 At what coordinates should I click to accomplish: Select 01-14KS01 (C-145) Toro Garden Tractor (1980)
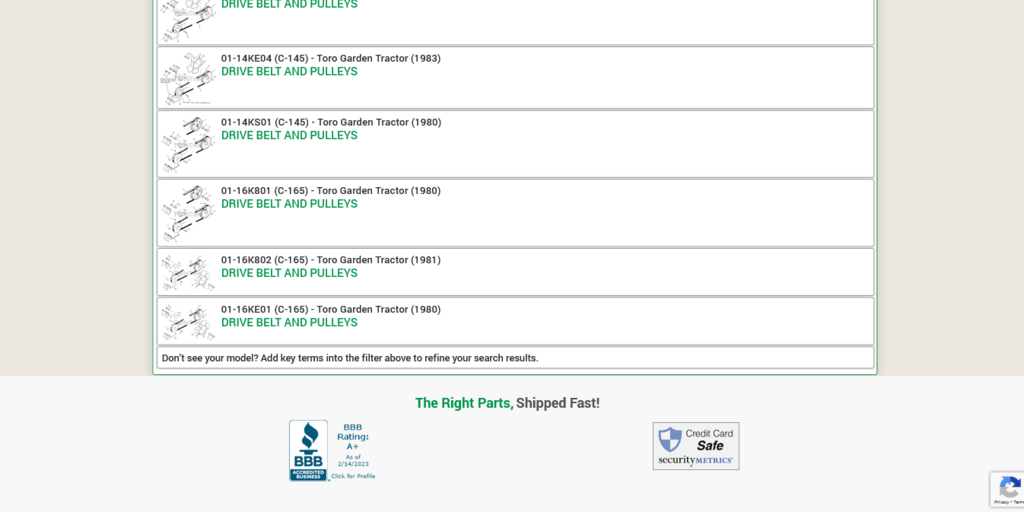point(331,122)
